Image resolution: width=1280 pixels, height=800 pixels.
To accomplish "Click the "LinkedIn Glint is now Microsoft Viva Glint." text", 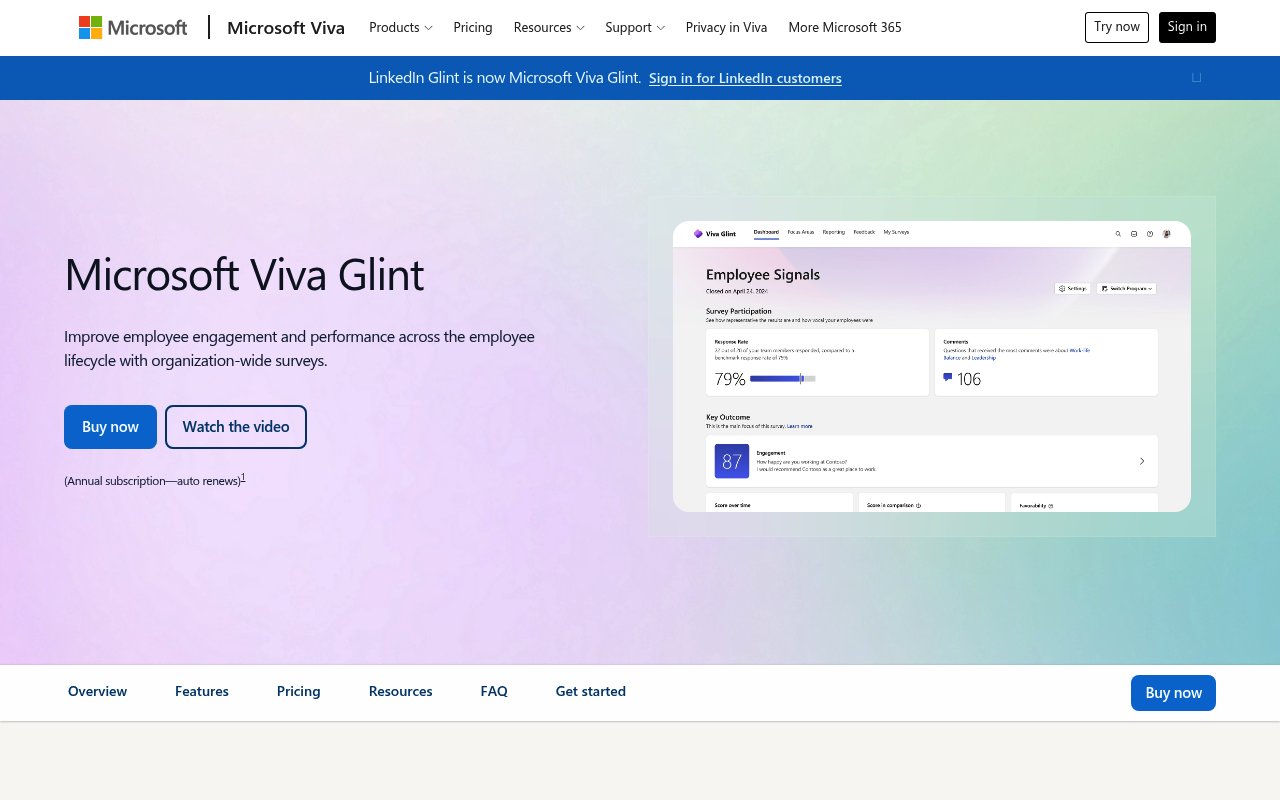I will click(505, 78).
